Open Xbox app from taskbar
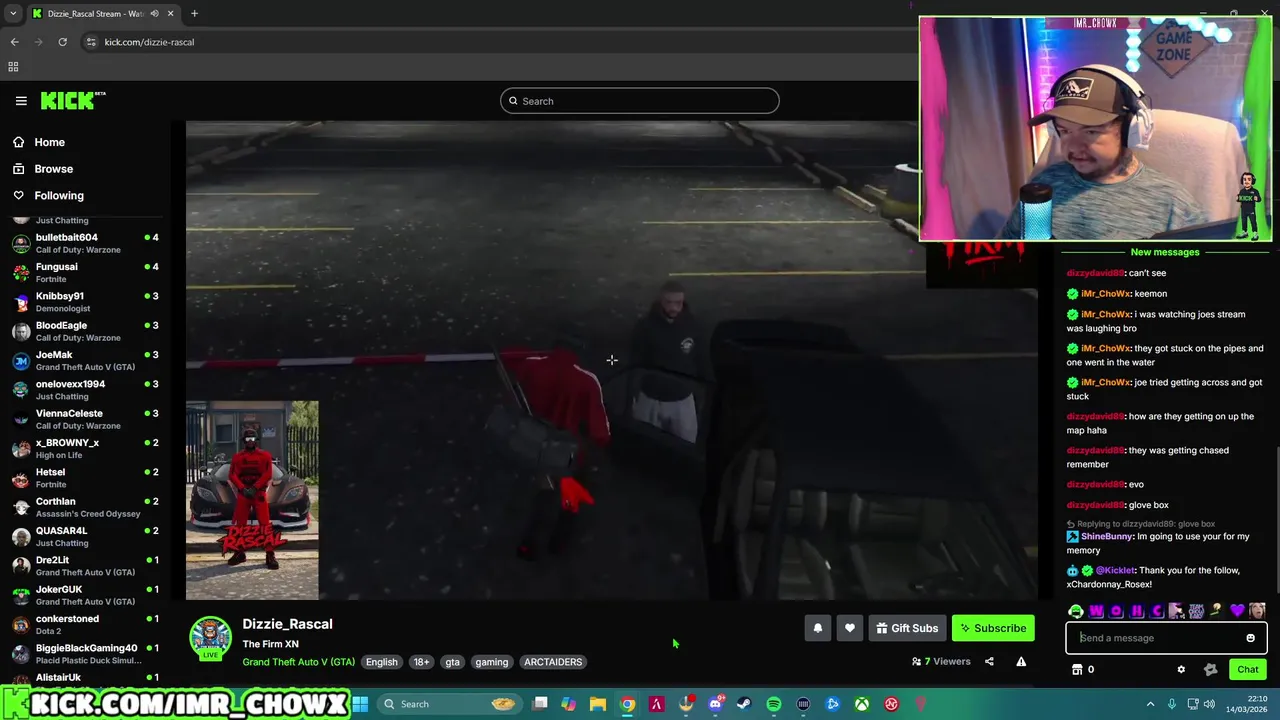This screenshot has height=720, width=1280. pyautogui.click(x=862, y=704)
